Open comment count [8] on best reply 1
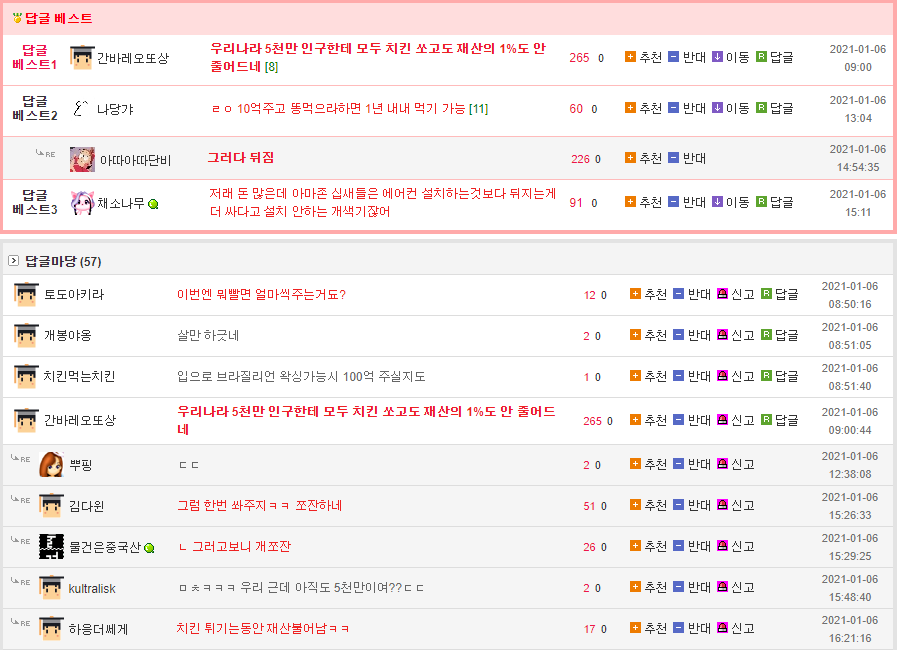Viewport: 898px width, 650px height. (x=272, y=67)
